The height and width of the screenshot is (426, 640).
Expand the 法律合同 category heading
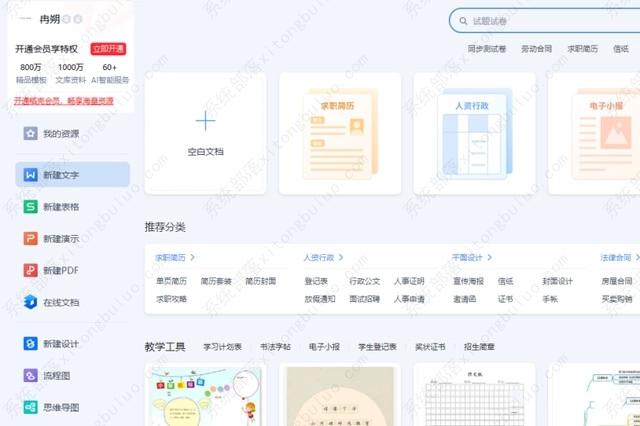[616, 257]
